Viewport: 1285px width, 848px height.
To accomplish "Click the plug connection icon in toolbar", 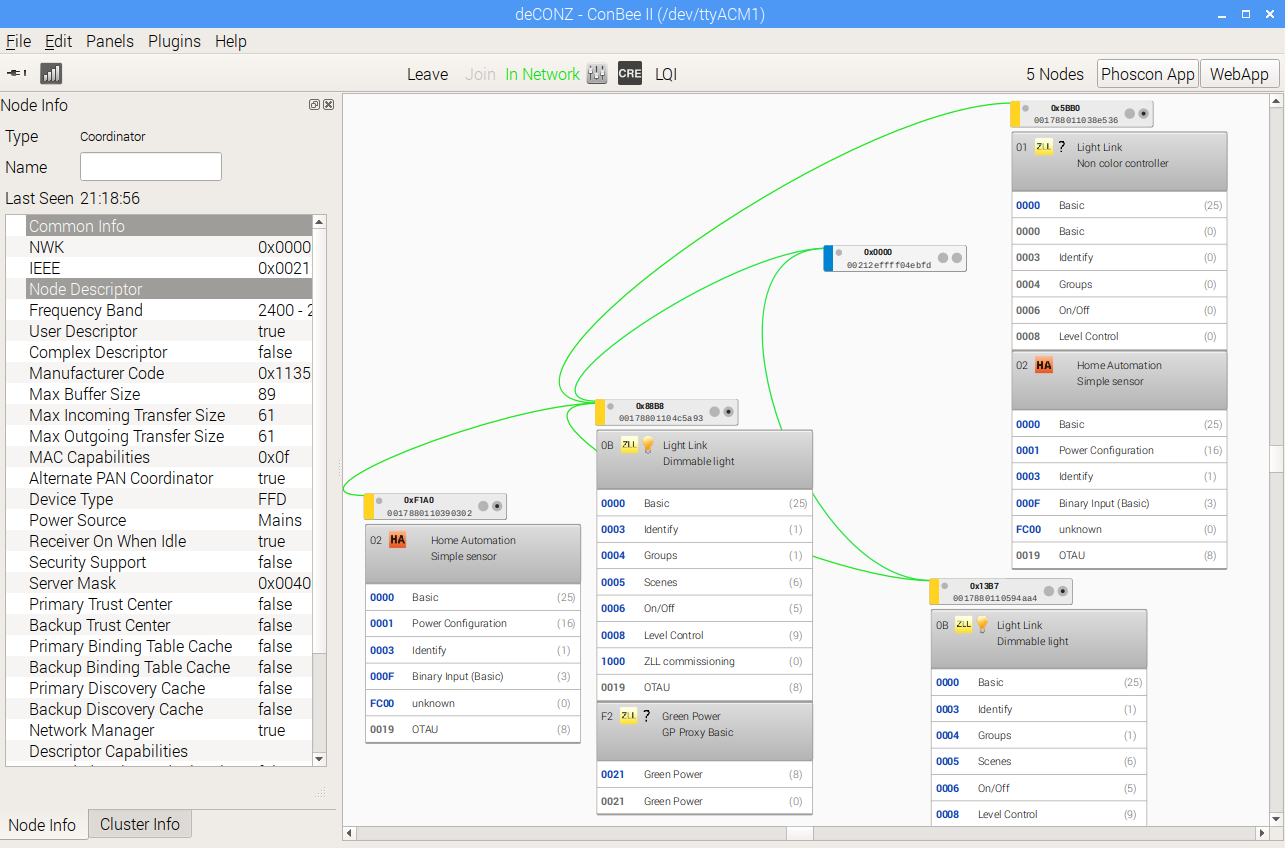I will [x=17, y=73].
